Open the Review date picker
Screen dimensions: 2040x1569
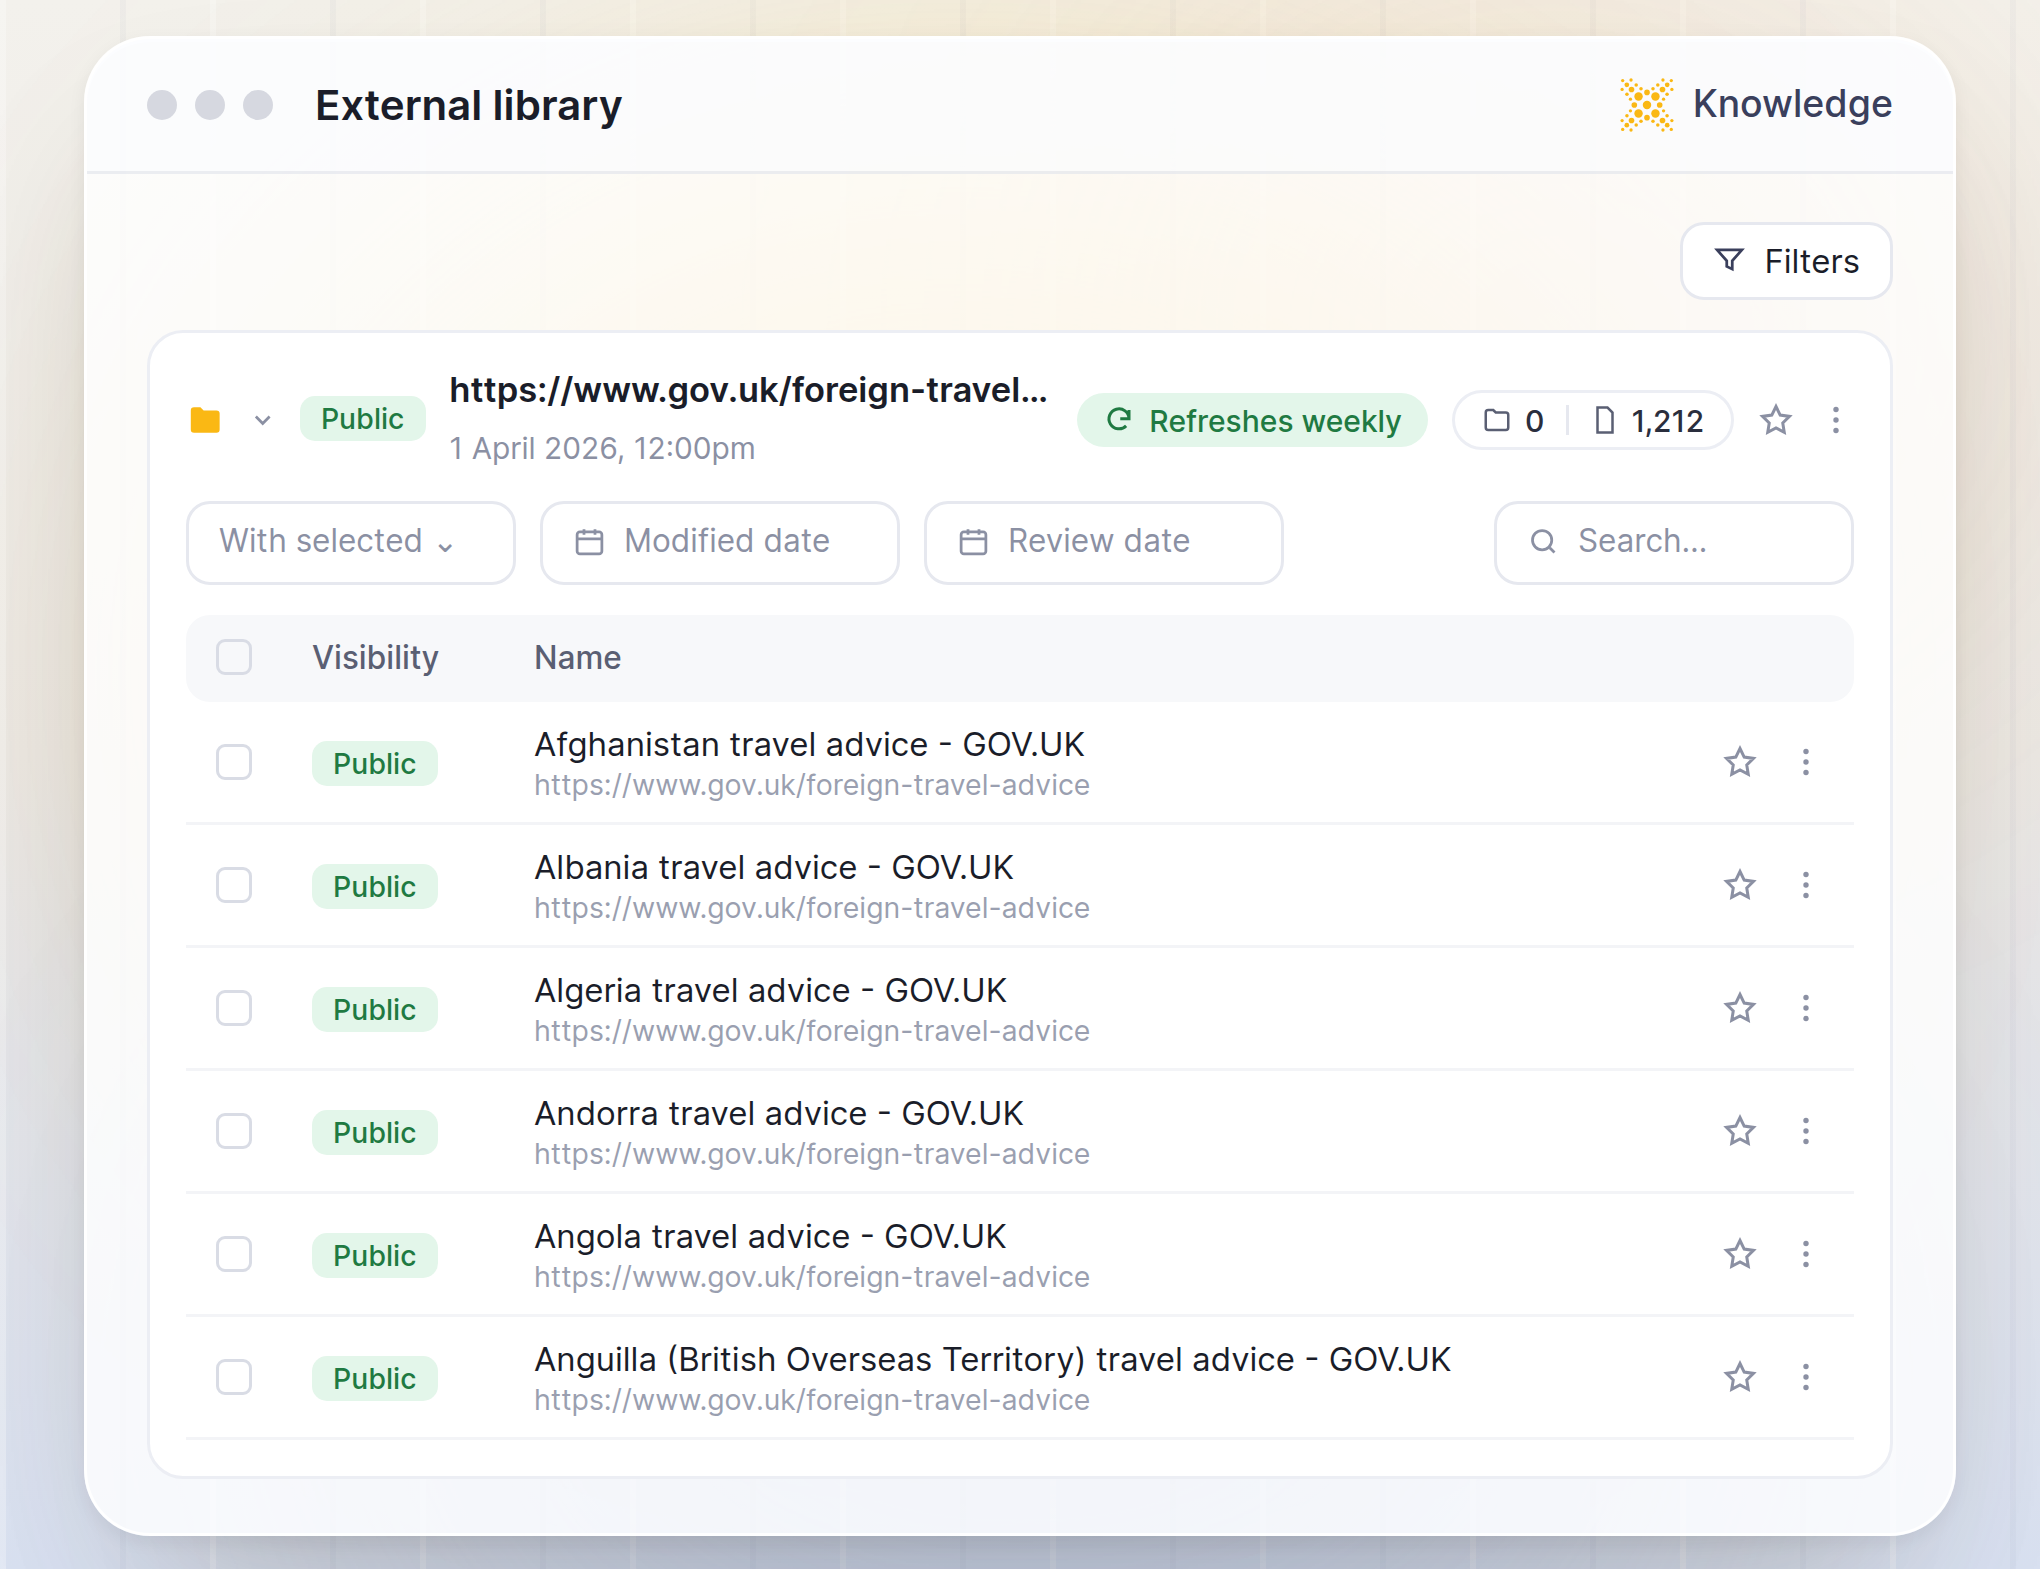(1103, 542)
